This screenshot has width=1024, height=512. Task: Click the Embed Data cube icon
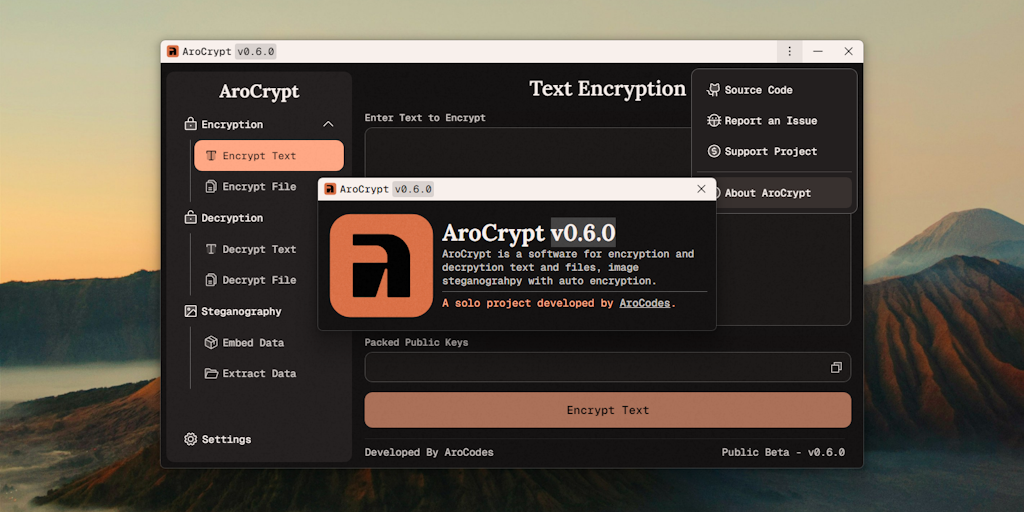click(x=211, y=343)
